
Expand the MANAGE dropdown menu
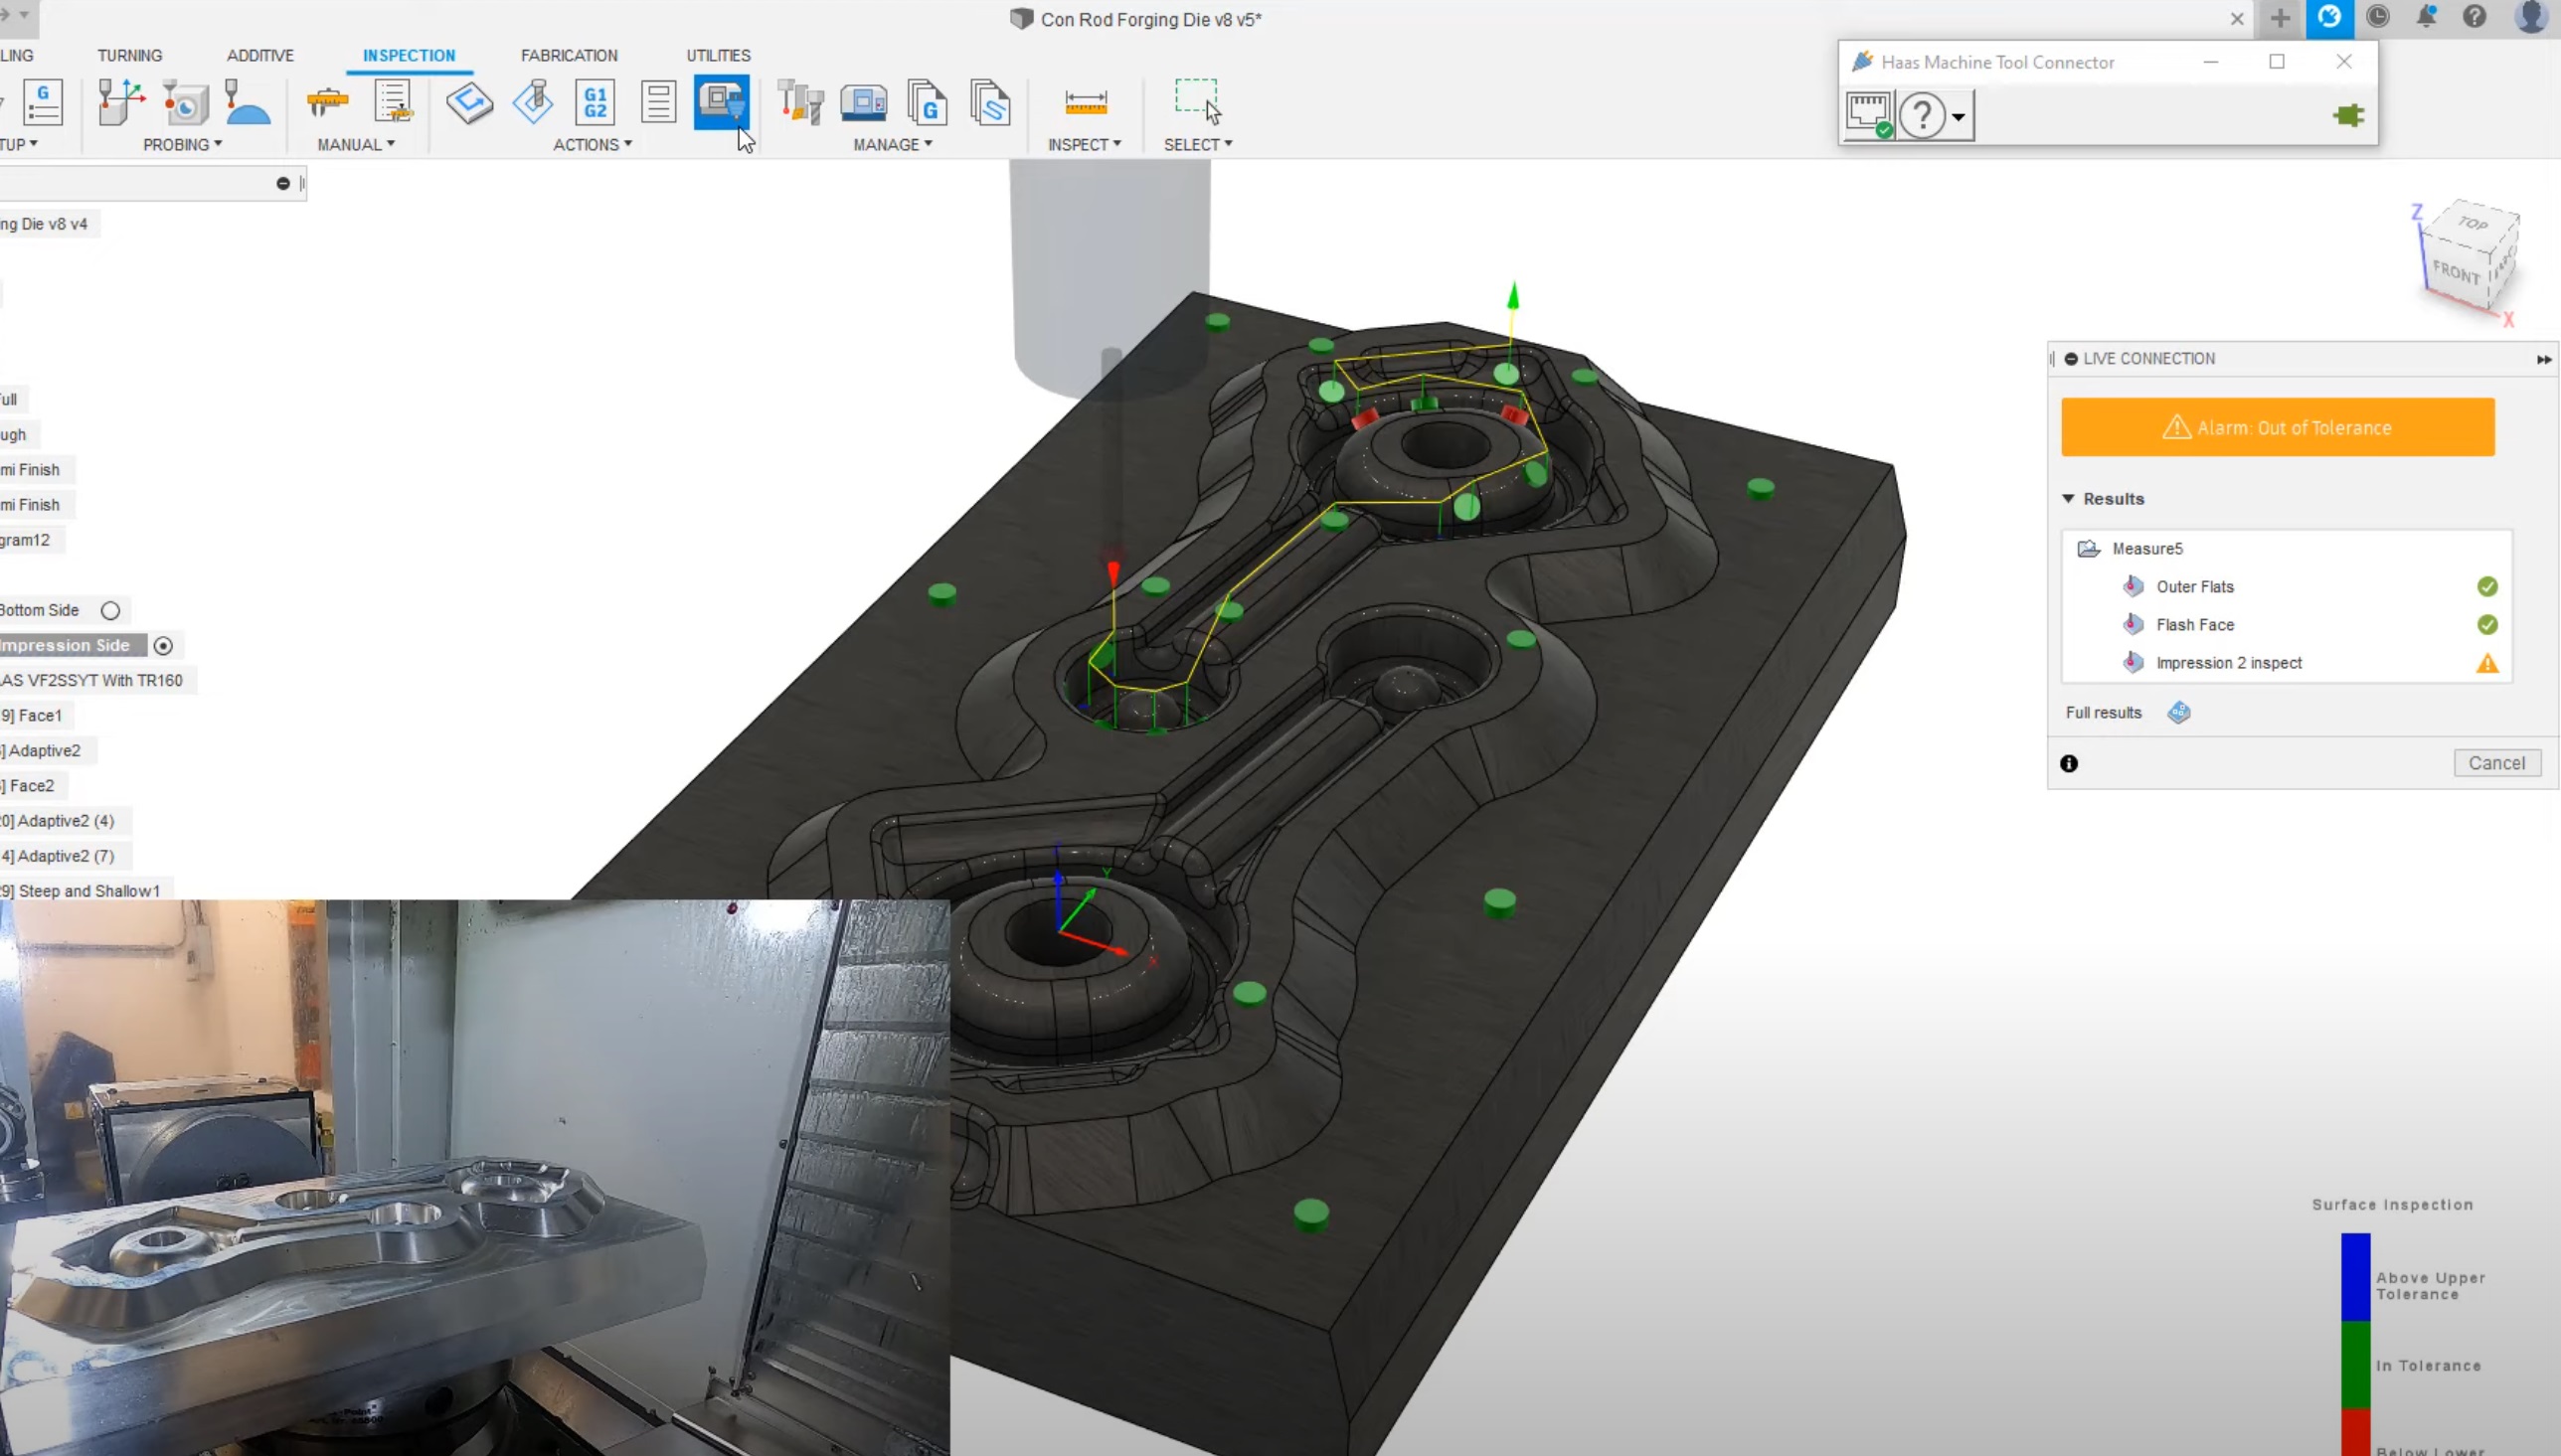[892, 144]
